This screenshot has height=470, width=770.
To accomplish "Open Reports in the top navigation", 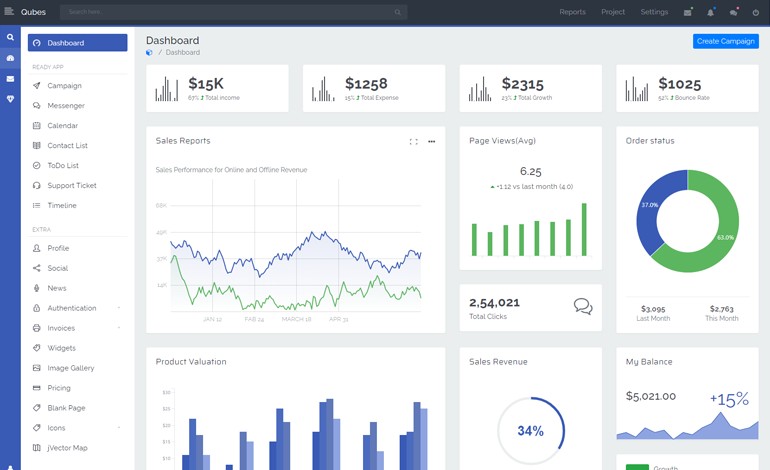I will (572, 12).
